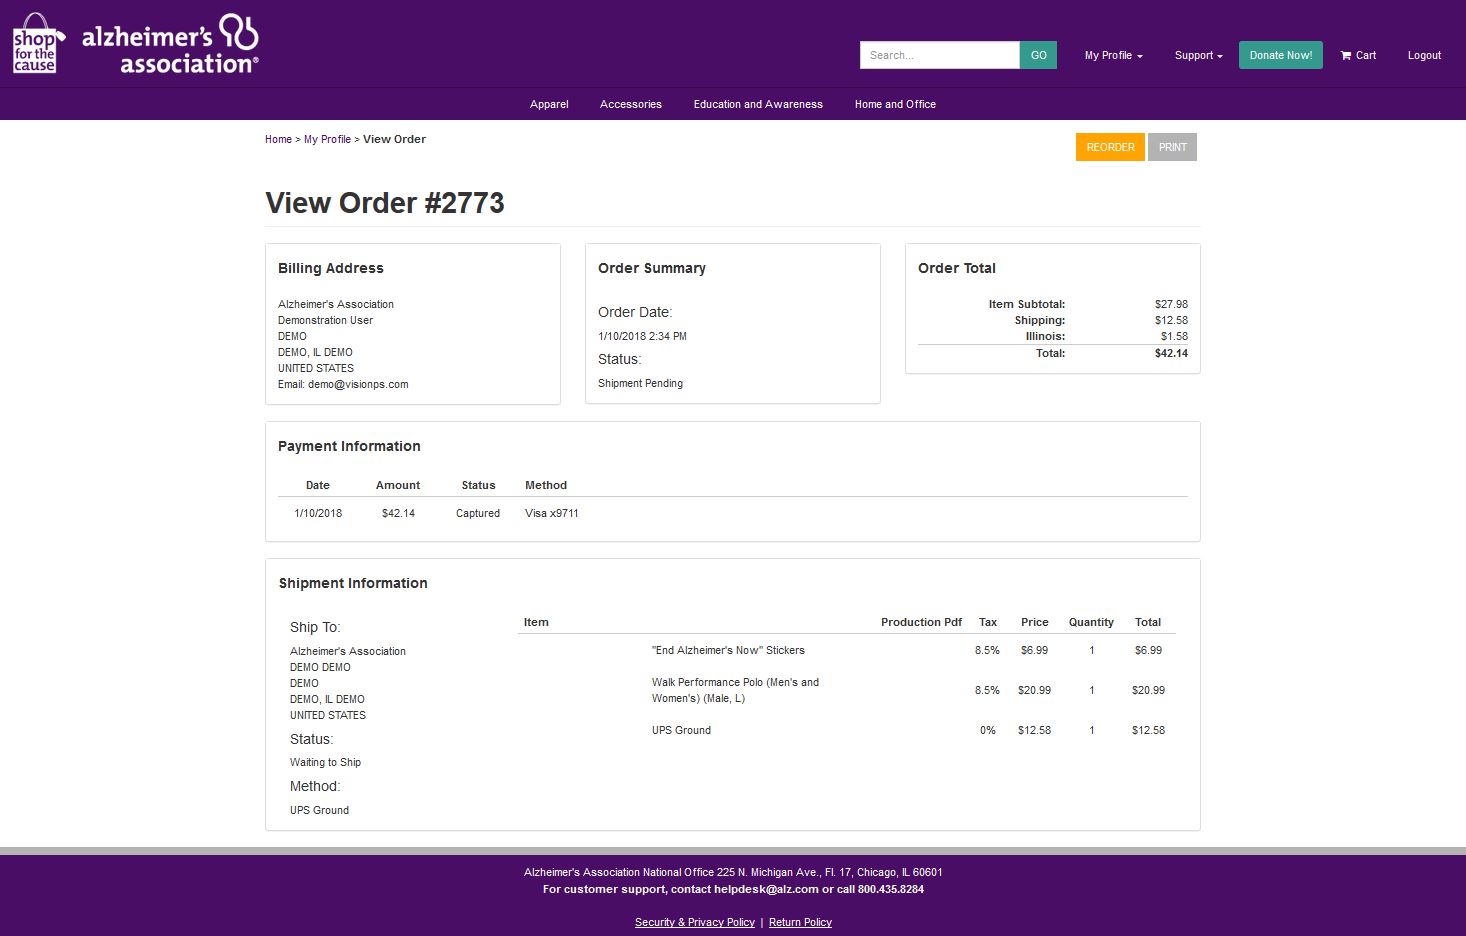The image size is (1466, 936).
Task: Open the Accessories navigation tab
Action: click(630, 103)
